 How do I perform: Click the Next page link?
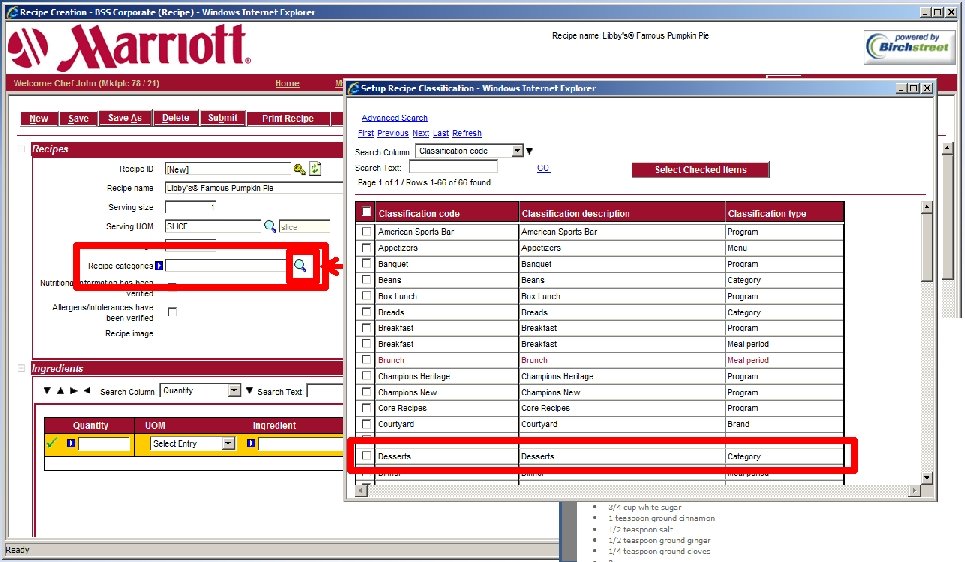point(420,133)
